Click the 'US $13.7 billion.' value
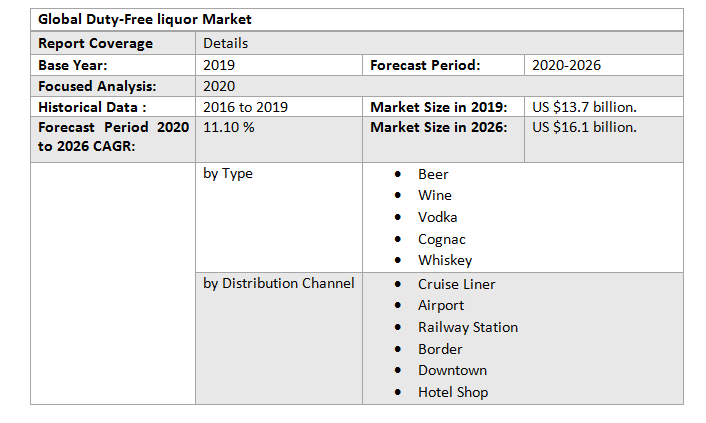The height and width of the screenshot is (423, 706). (x=585, y=107)
